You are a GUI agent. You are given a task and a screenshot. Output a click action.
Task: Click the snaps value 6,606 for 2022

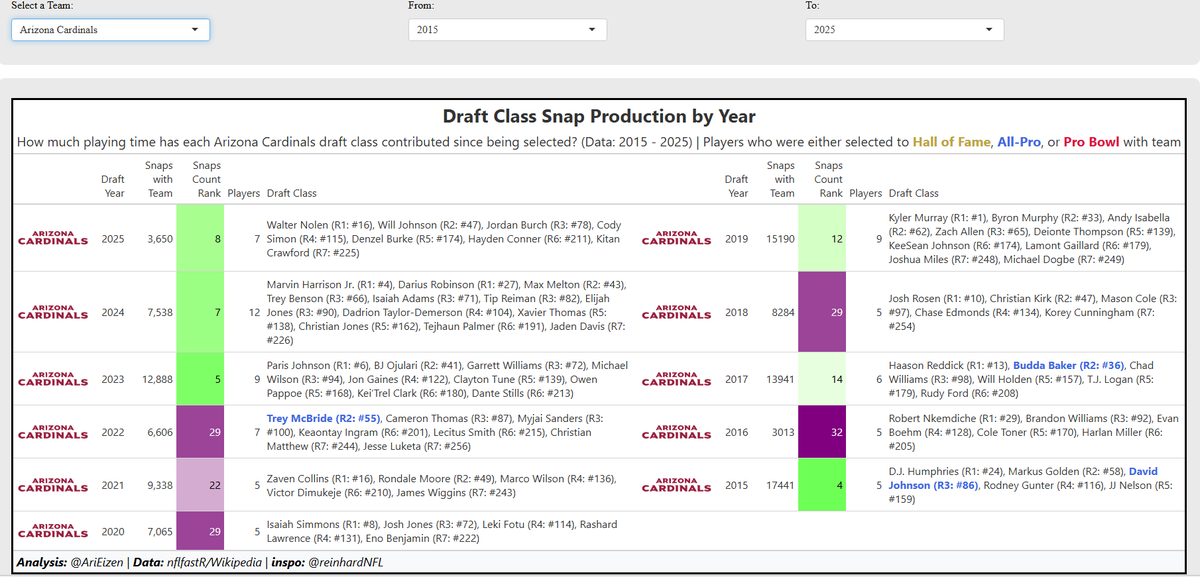[159, 433]
